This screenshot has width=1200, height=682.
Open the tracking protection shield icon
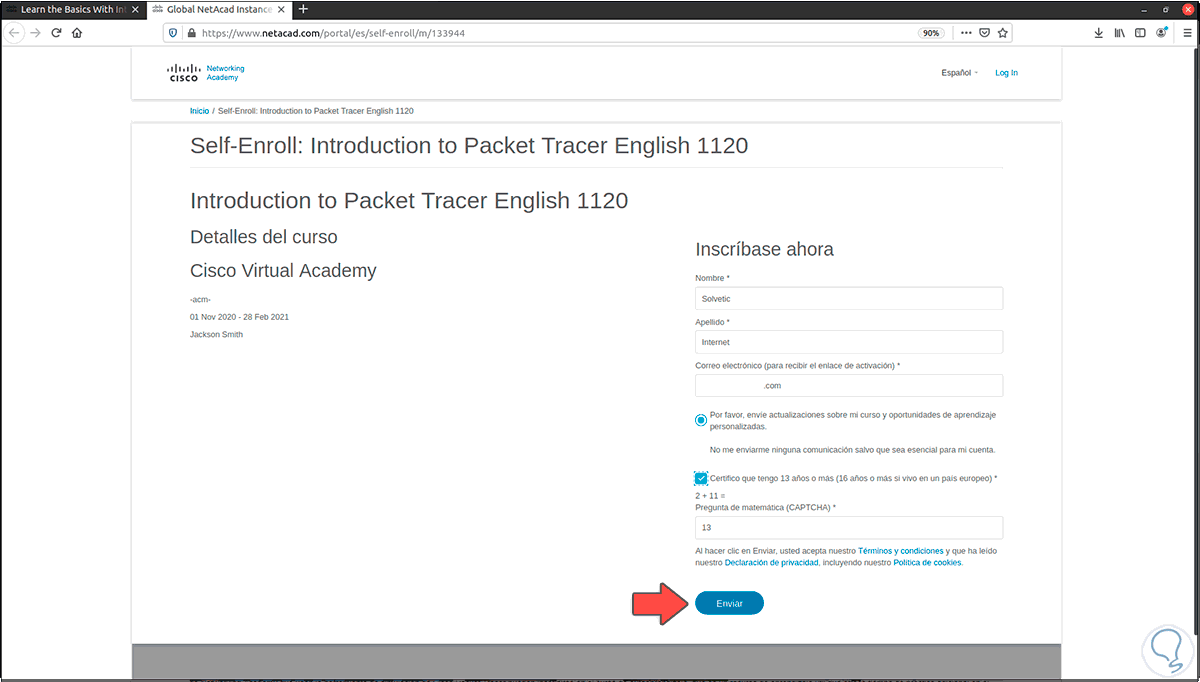173,32
